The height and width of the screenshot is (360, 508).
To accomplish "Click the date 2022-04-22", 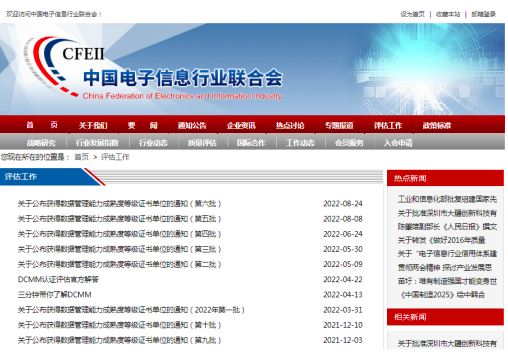I will pos(343,279).
